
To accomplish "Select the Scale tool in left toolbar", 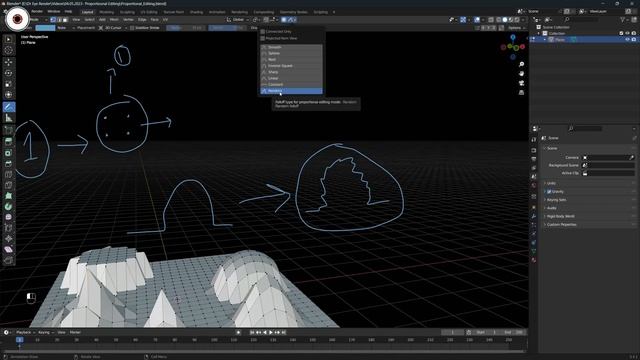I will tap(9, 84).
